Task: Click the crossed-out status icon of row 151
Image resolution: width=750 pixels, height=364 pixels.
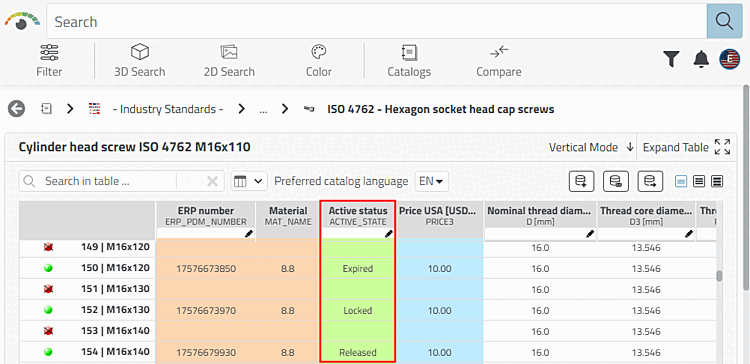Action: 48,289
